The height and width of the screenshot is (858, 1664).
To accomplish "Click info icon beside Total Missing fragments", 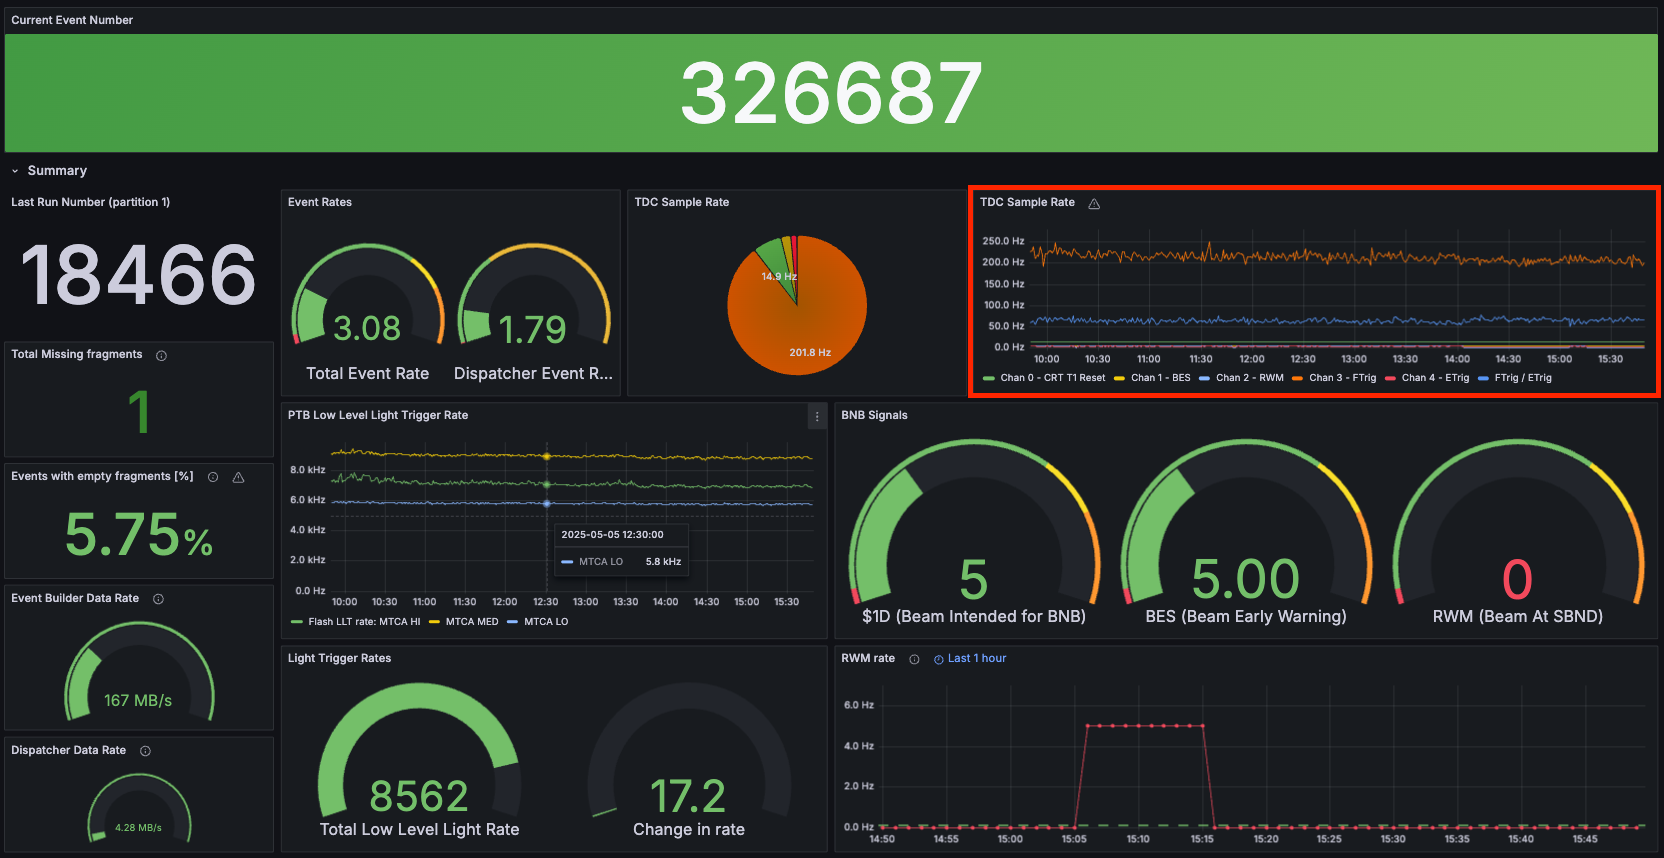I will [x=161, y=355].
